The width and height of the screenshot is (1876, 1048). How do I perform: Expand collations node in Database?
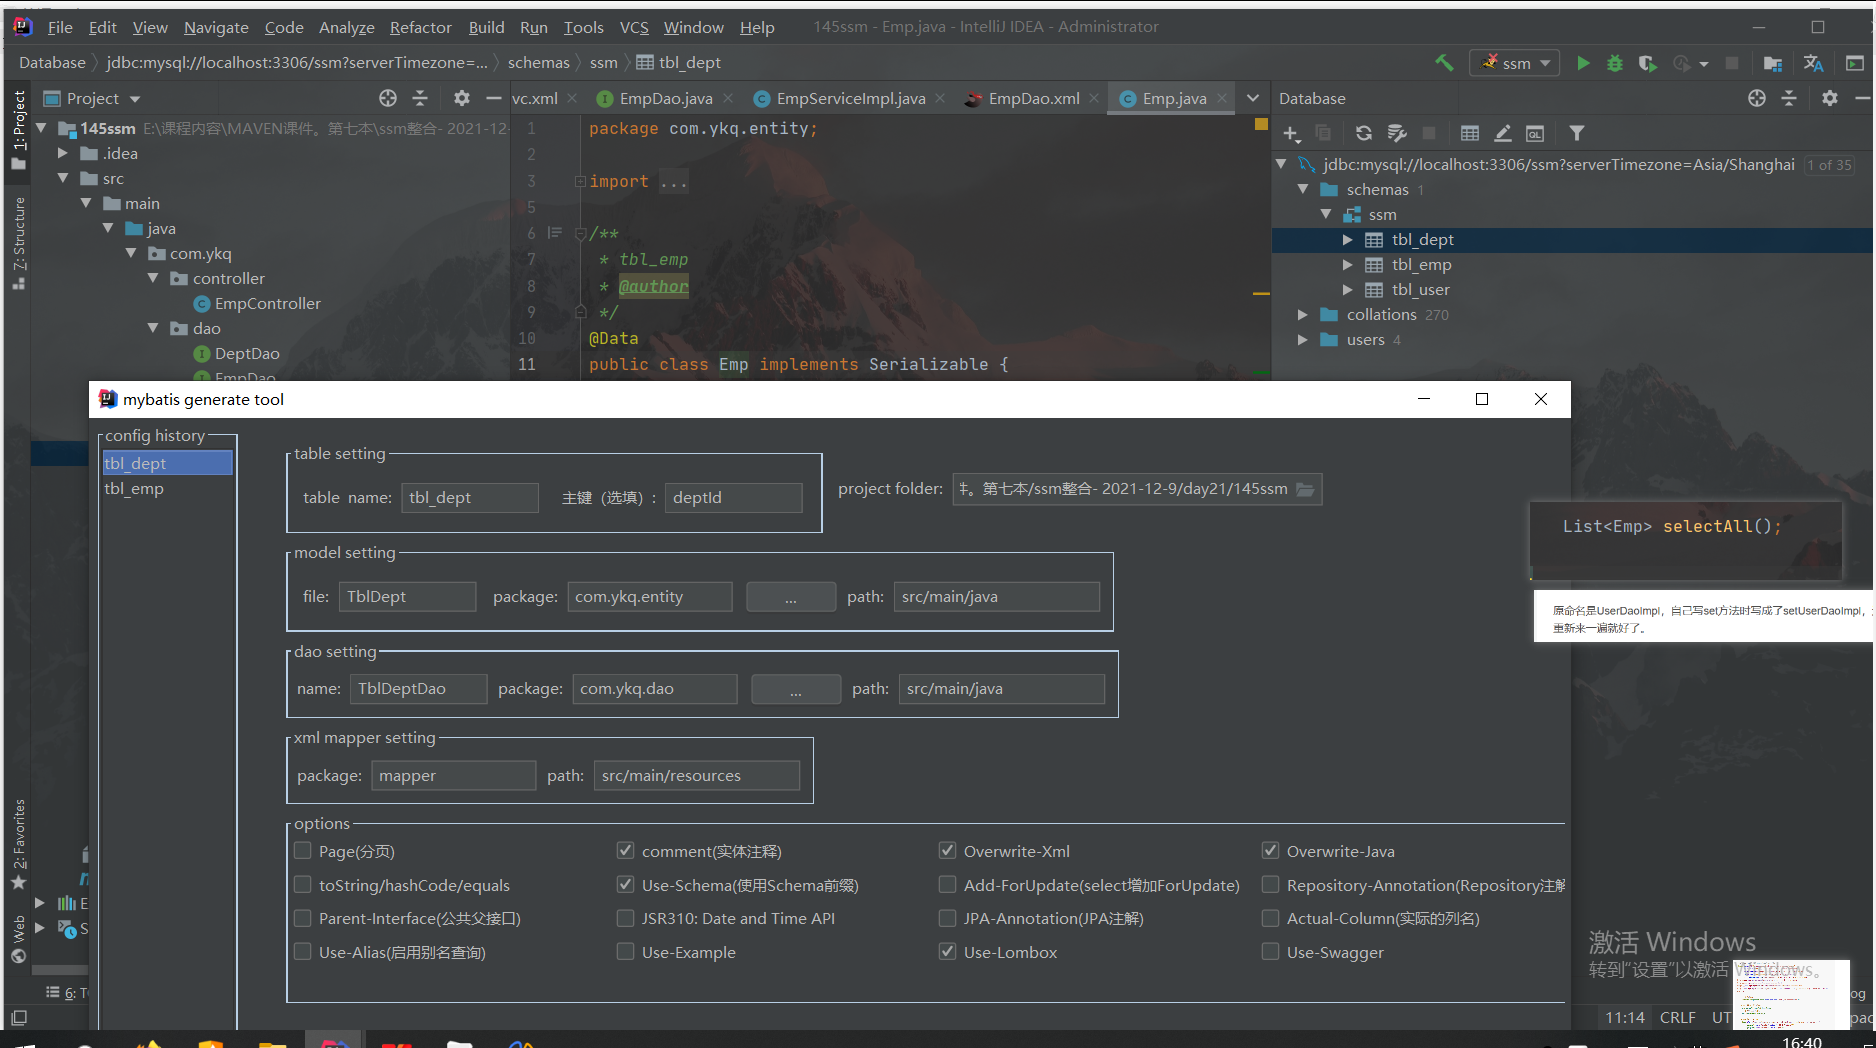point(1302,315)
